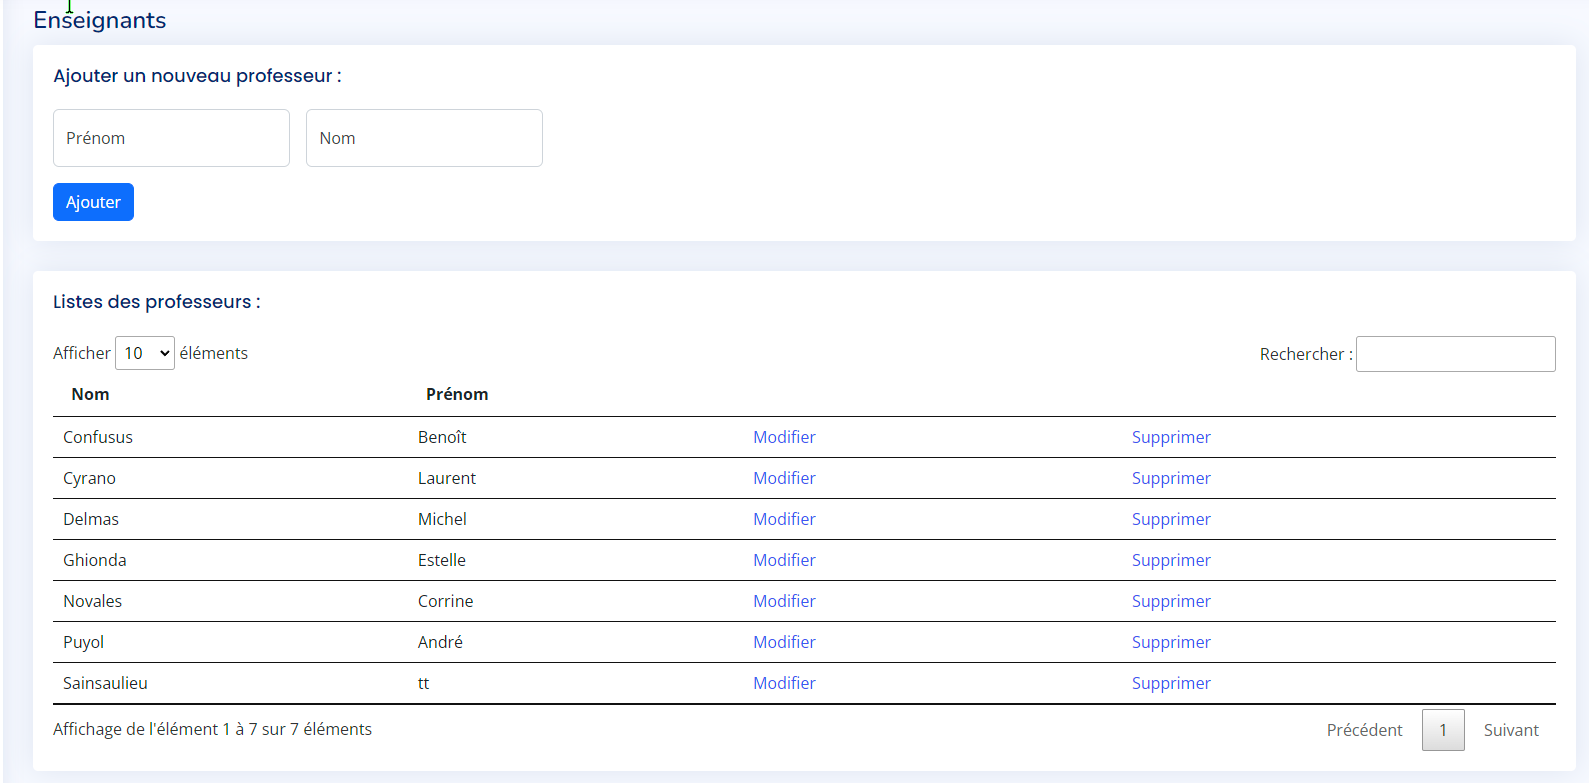Go to the Précédent page
The image size is (1589, 783).
click(x=1364, y=730)
